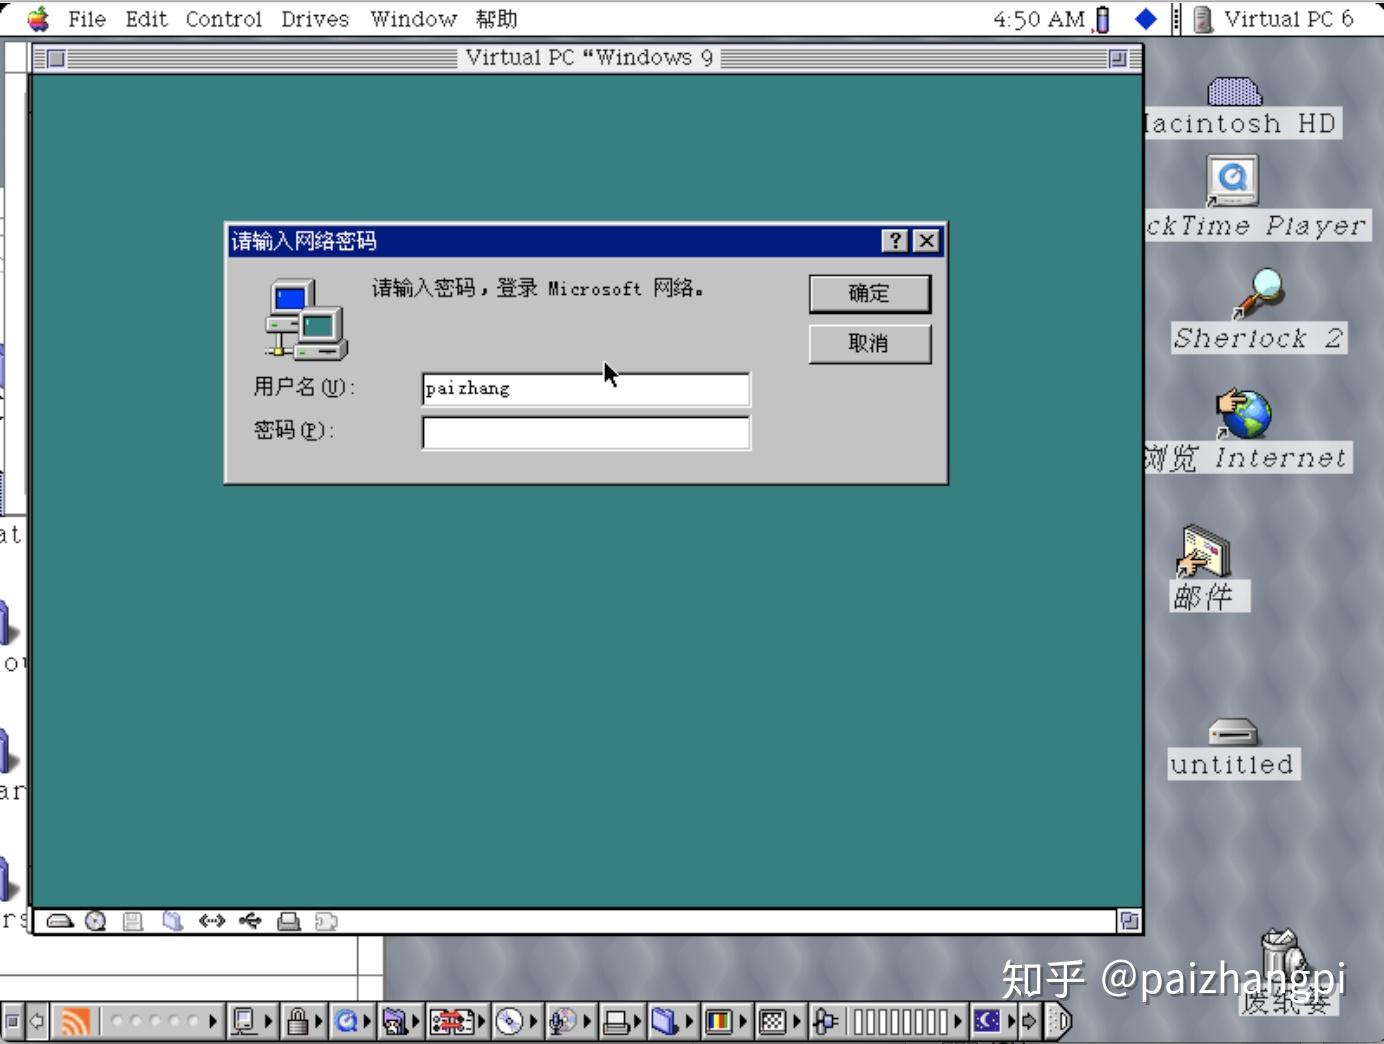Click the CD icon in Virtual PC status bar
This screenshot has height=1044, width=1384.
click(96, 921)
